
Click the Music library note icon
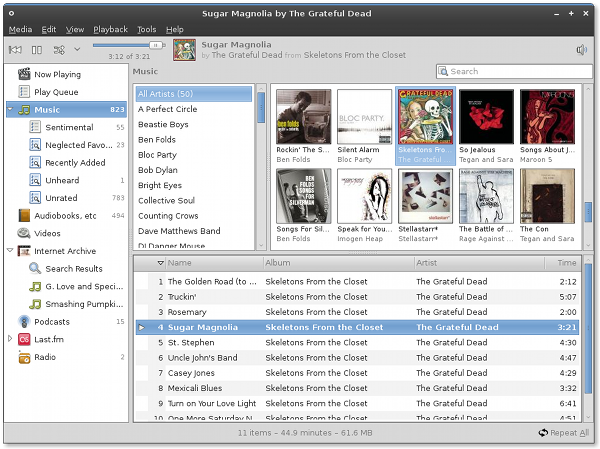24,110
